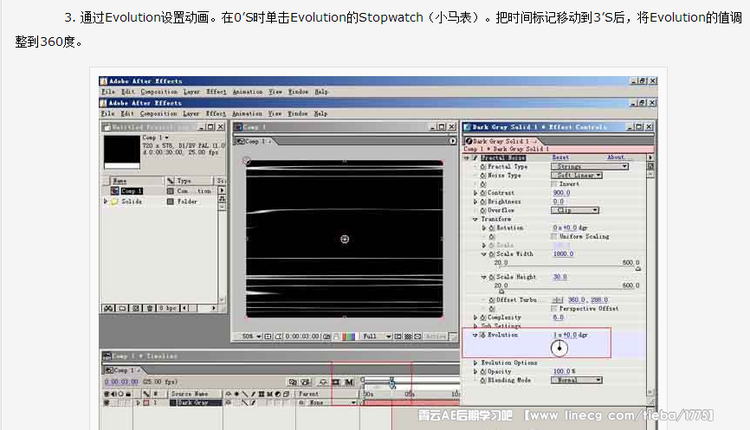This screenshot has height=430, width=750.
Task: Open the Fractal Type Strings dropdown
Action: pos(590,166)
